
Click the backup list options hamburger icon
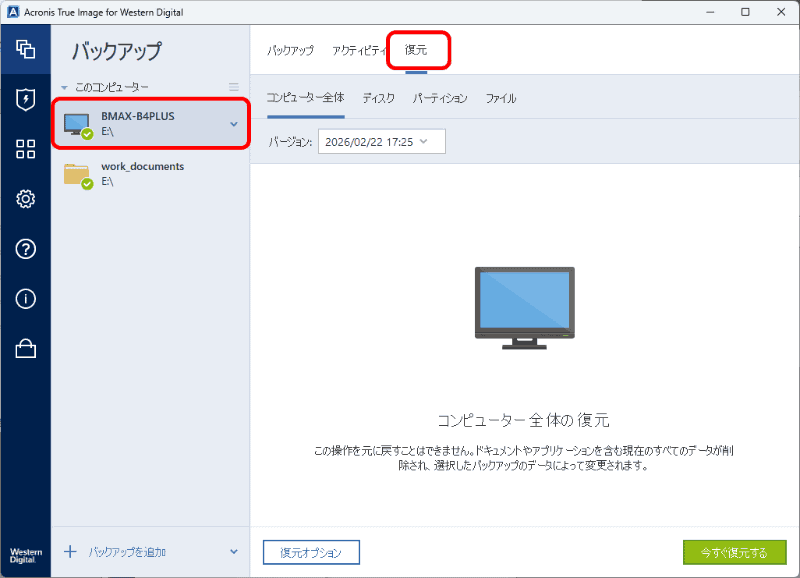[233, 86]
